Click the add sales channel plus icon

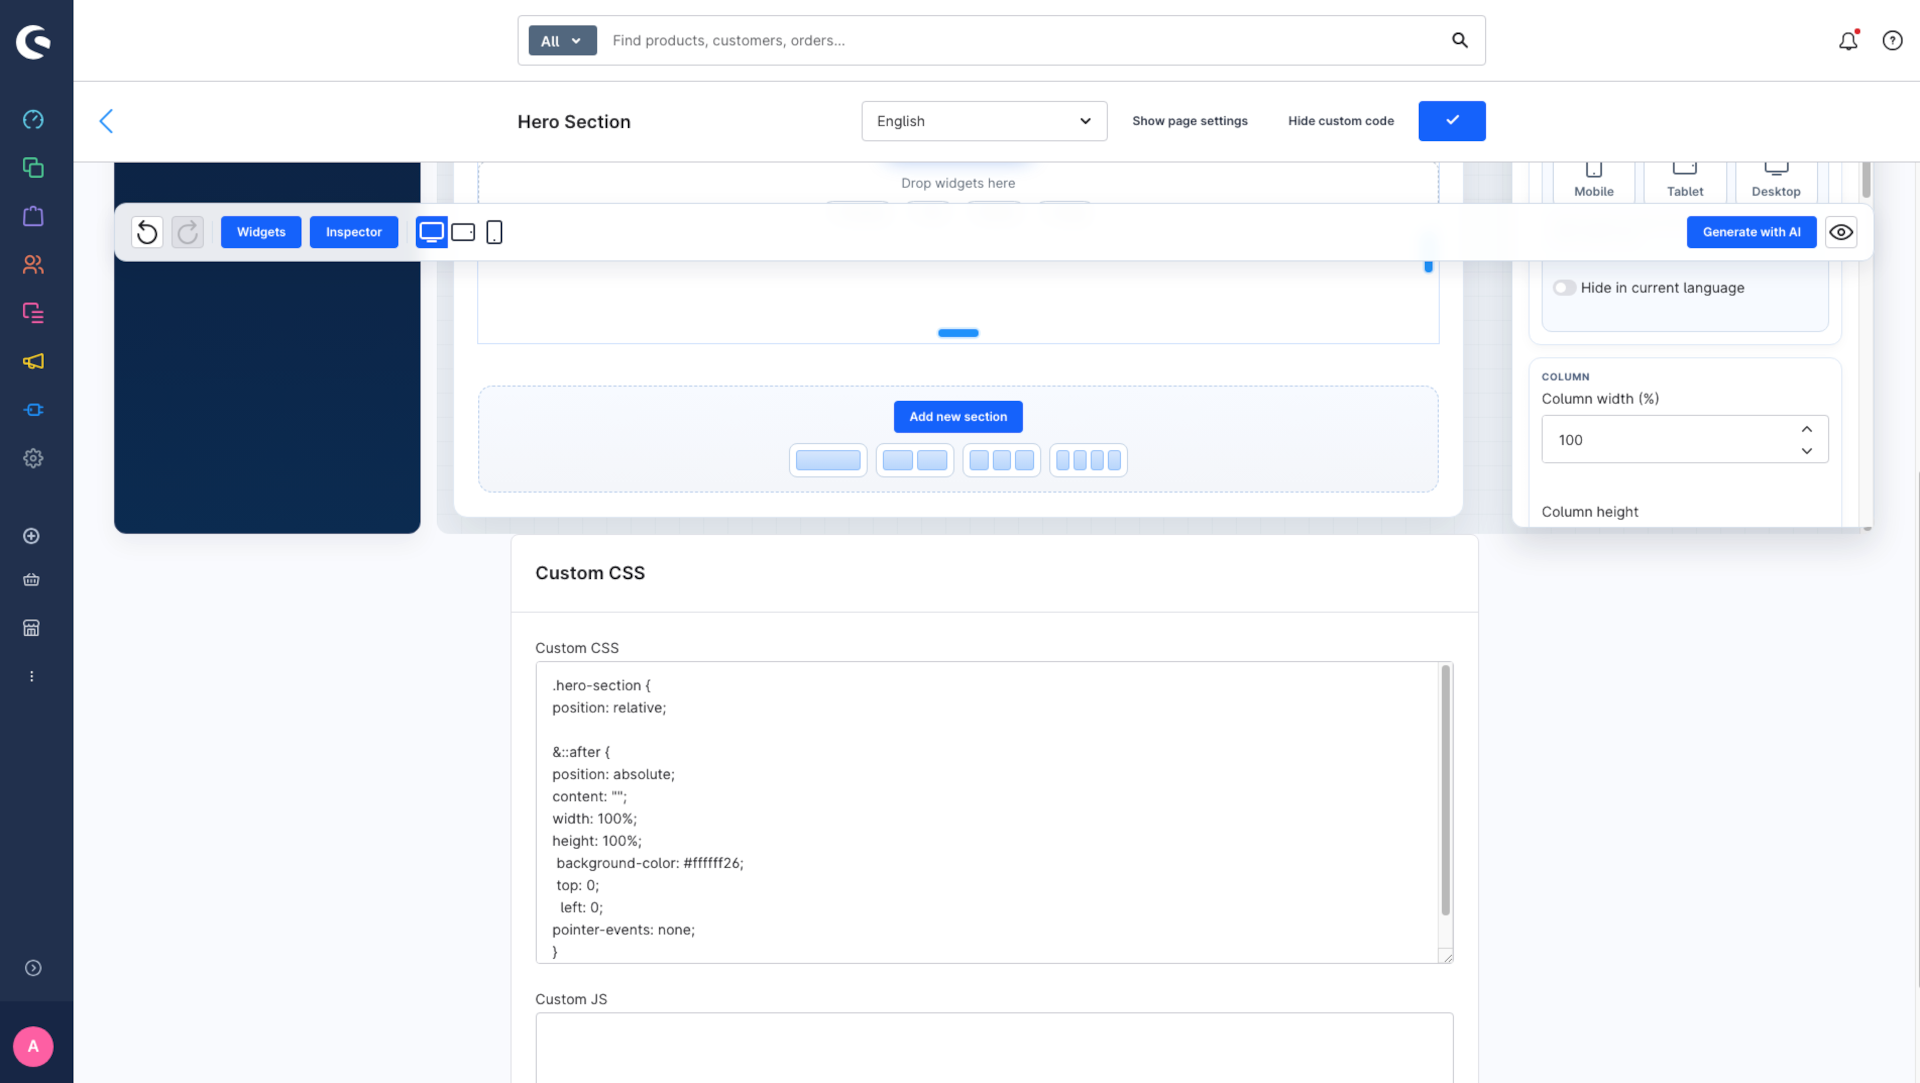click(32, 536)
